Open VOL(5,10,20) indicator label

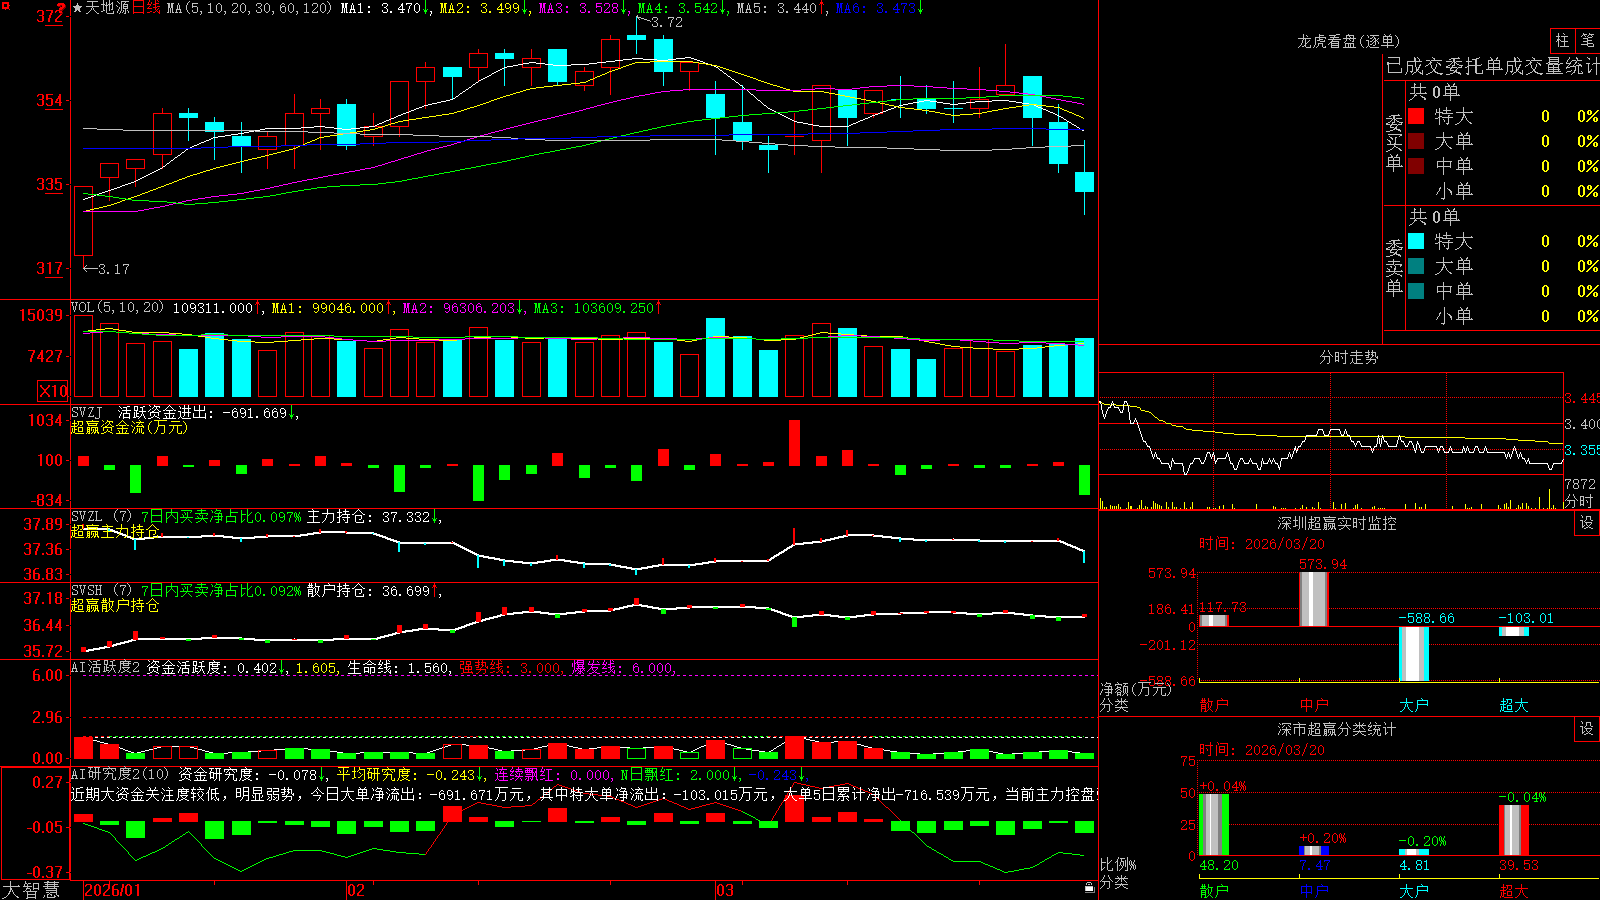(117, 308)
